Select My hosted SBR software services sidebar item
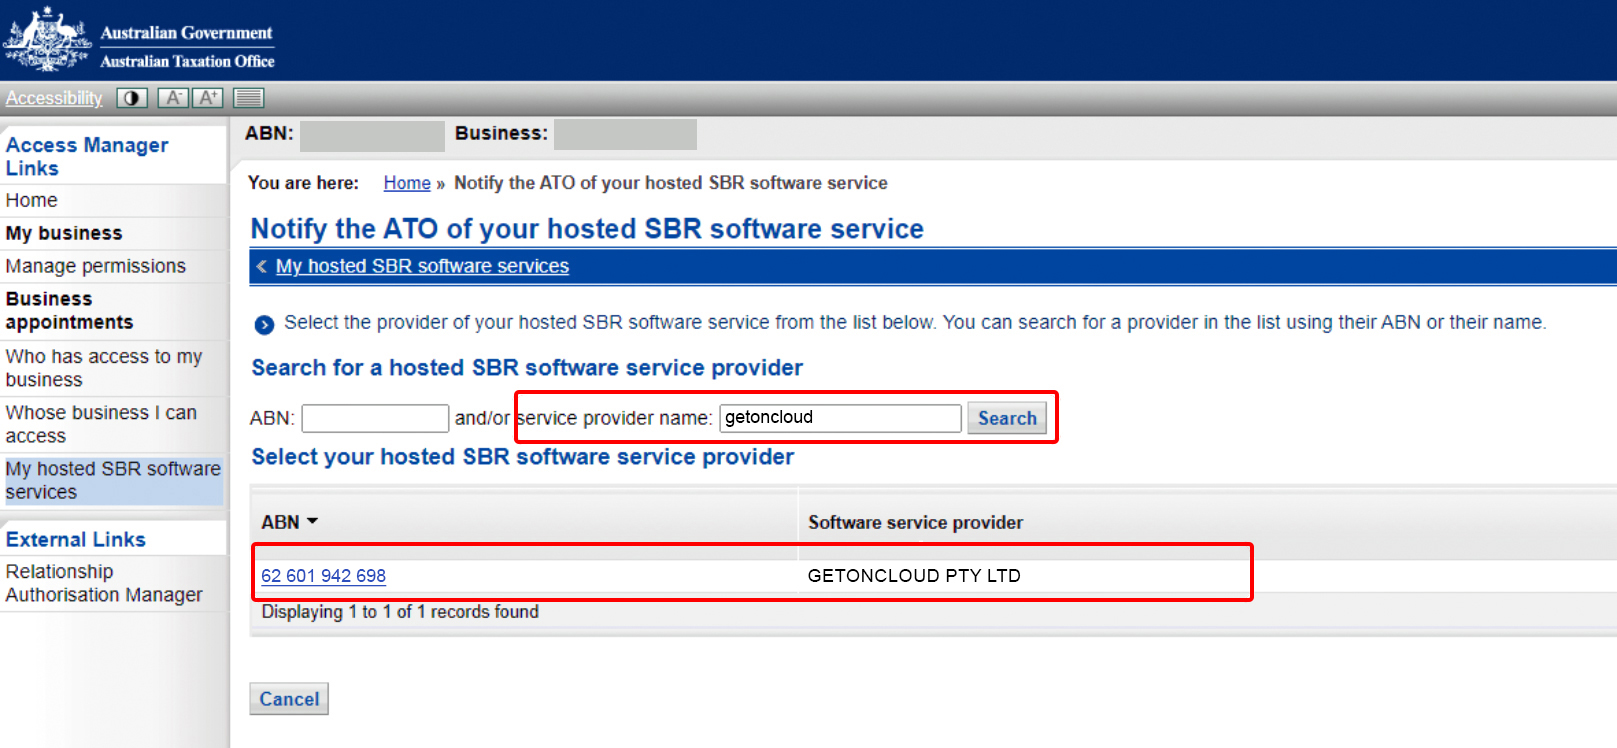1617x748 pixels. click(x=113, y=481)
